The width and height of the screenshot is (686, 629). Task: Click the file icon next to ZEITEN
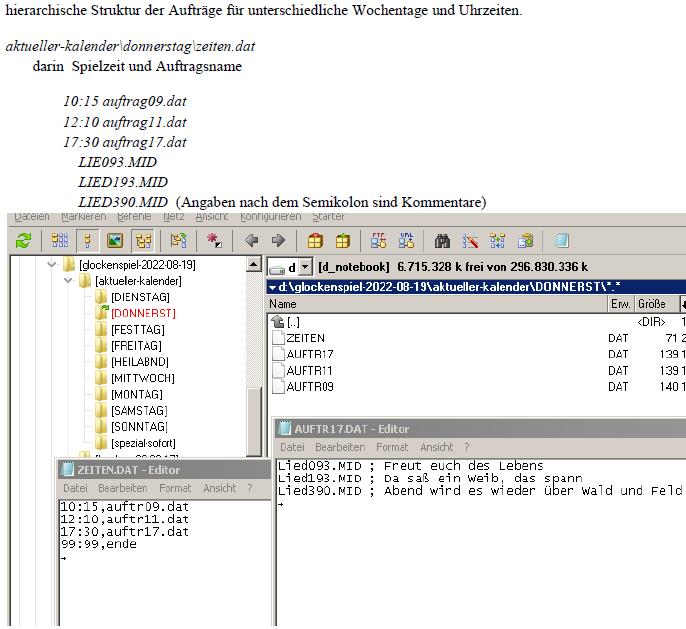(x=278, y=338)
